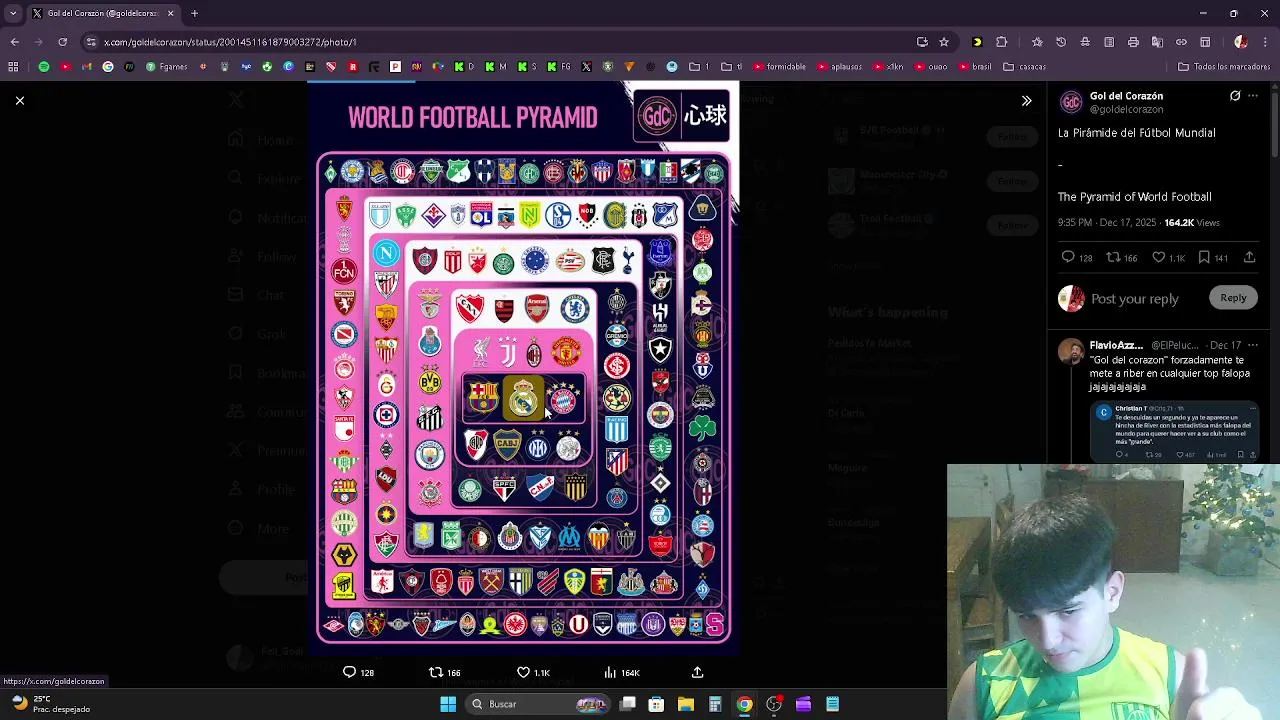This screenshot has height=720, width=1280.
Task: View site information icon in the address bar
Action: [x=91, y=42]
